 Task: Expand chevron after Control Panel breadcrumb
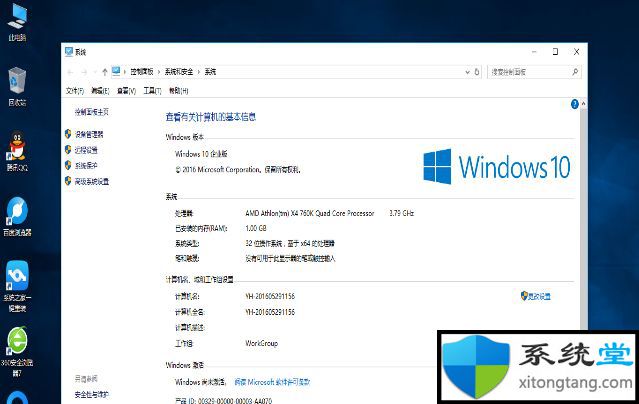(x=159, y=72)
